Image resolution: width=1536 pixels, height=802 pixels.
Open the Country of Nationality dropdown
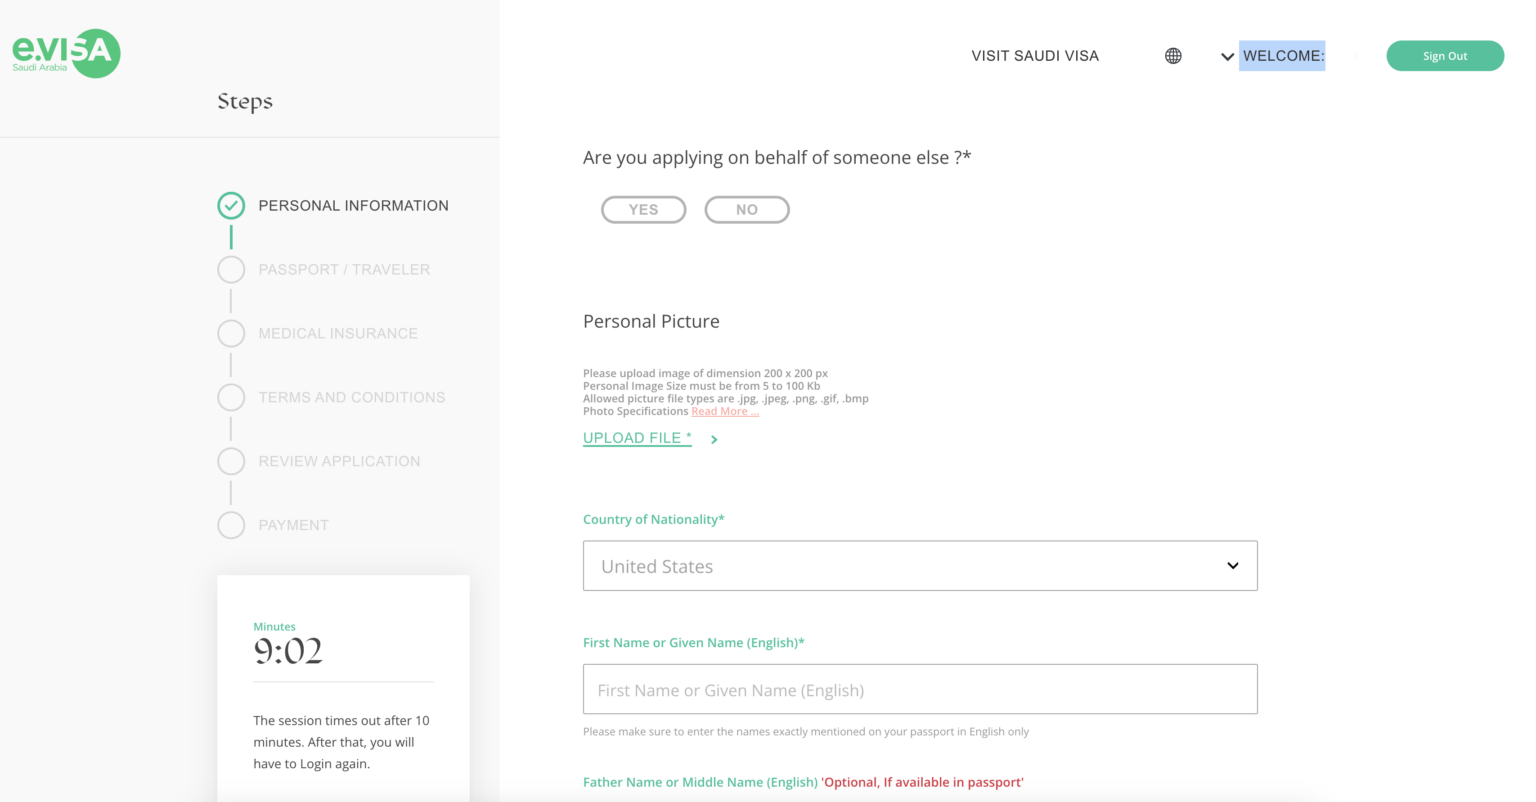pos(919,566)
